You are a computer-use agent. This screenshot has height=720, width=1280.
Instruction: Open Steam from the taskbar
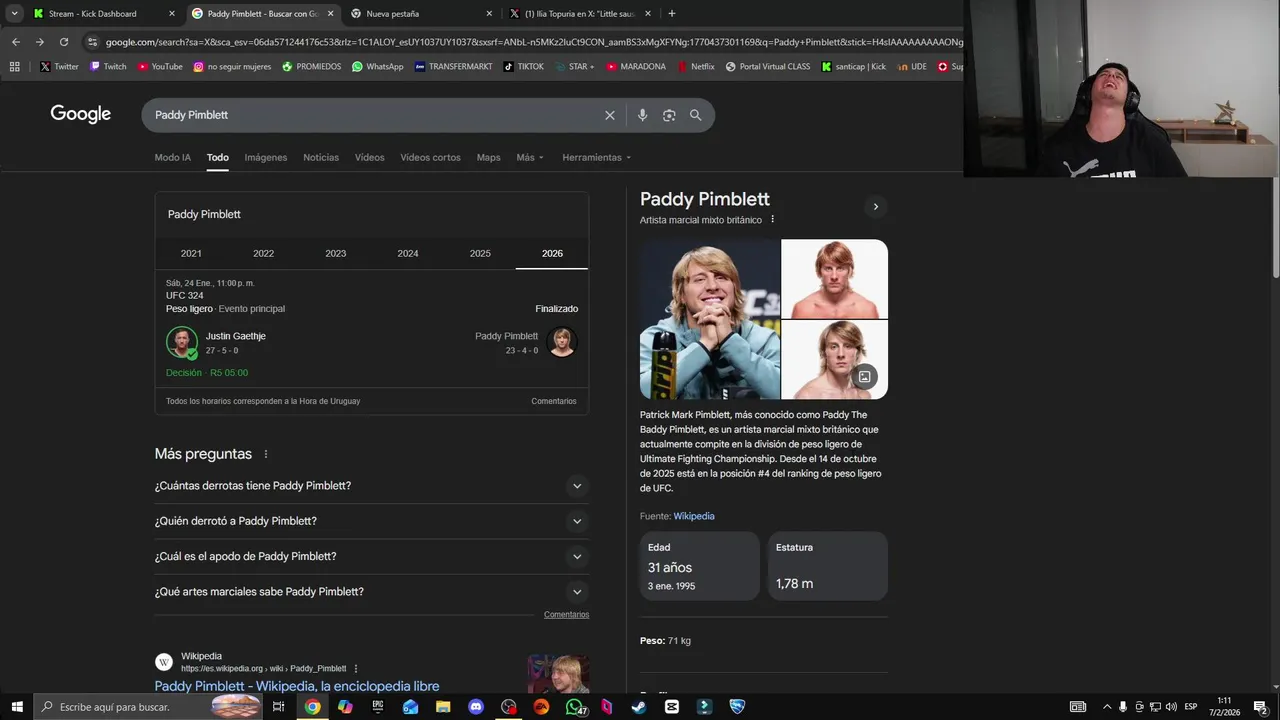point(639,707)
